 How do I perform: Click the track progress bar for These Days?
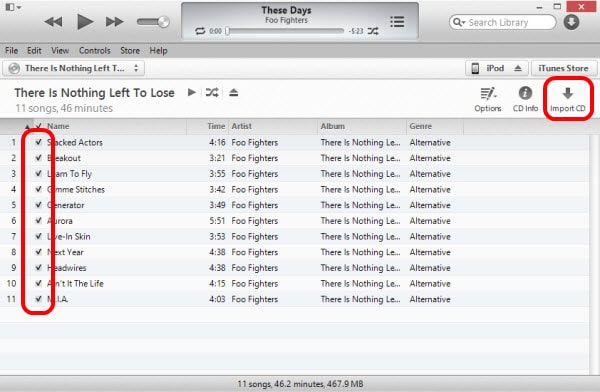(x=285, y=31)
